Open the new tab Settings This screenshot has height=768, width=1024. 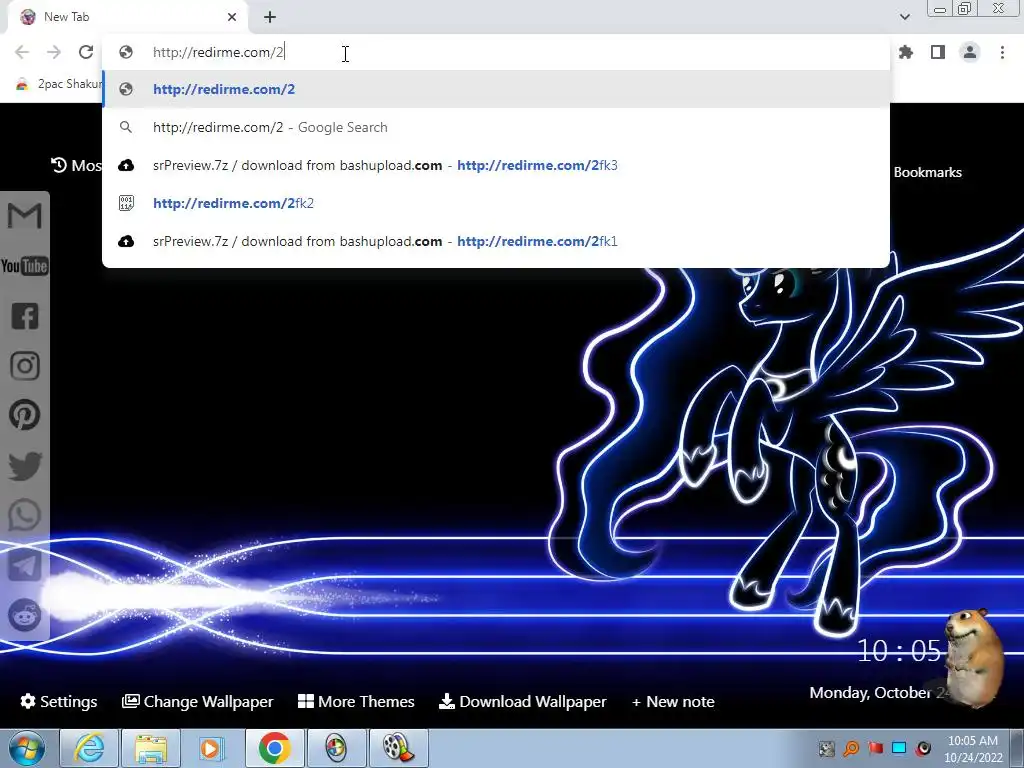click(59, 701)
